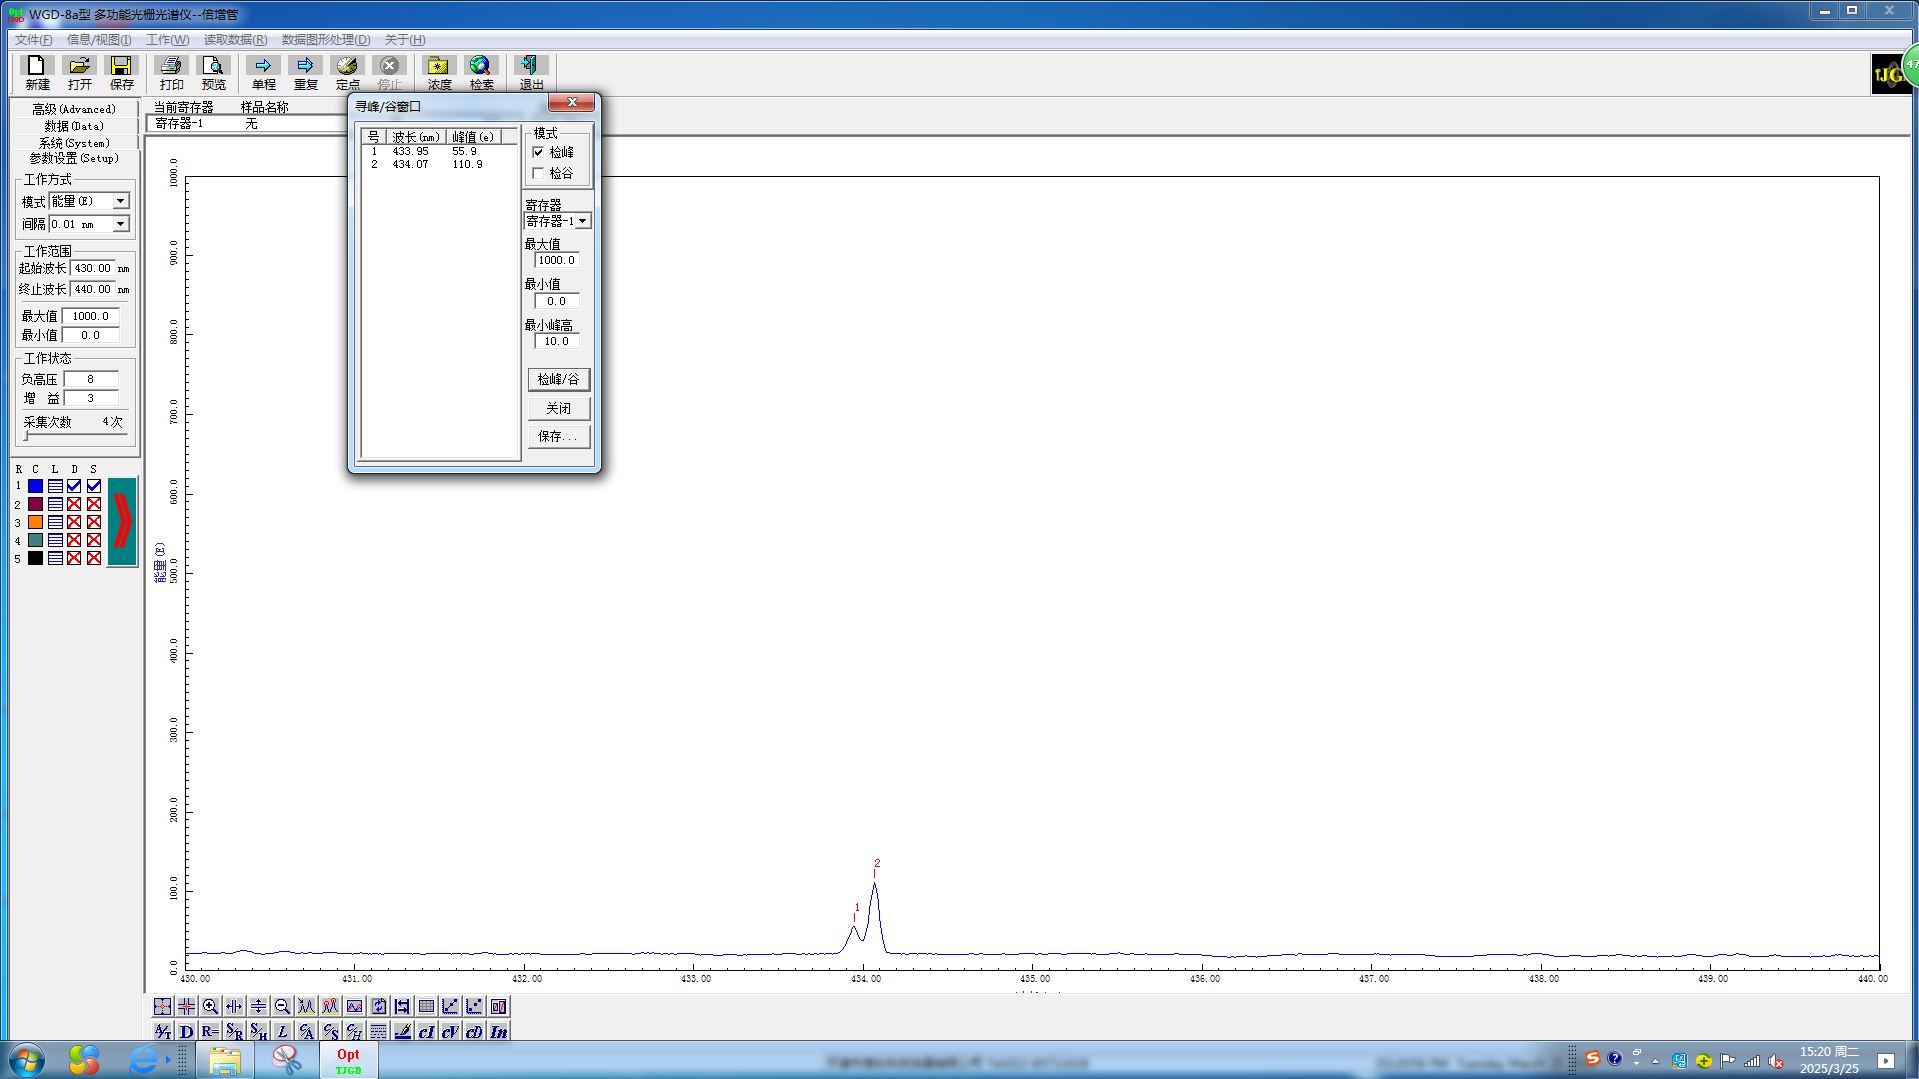Open the 文件(F) menu
This screenshot has height=1079, width=1919.
click(x=33, y=40)
